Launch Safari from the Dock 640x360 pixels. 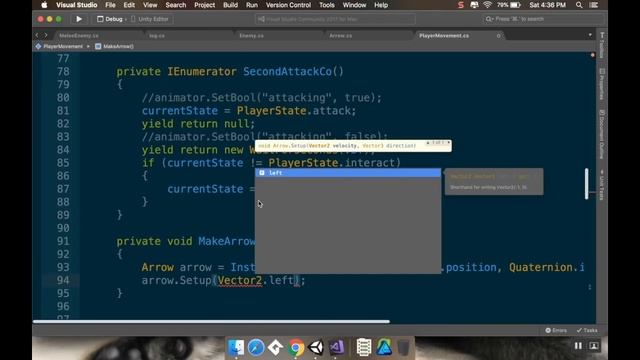click(x=256, y=347)
